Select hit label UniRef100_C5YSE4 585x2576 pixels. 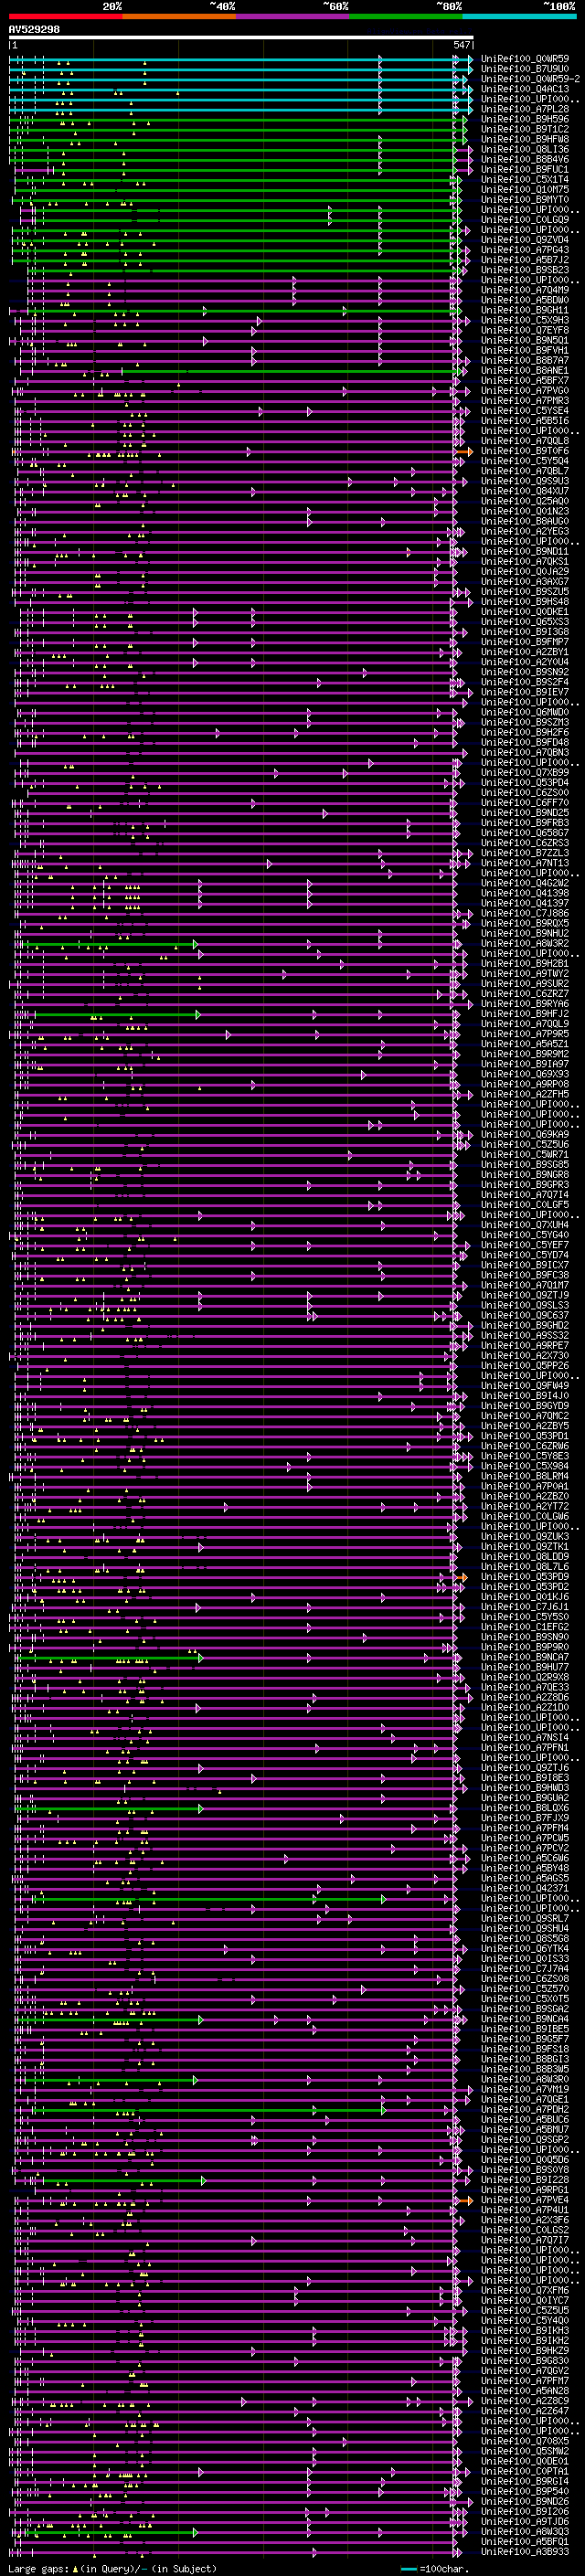point(525,411)
